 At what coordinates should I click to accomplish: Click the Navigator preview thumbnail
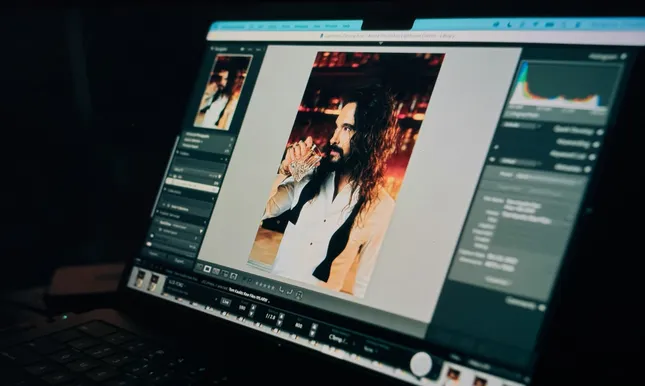pyautogui.click(x=223, y=92)
